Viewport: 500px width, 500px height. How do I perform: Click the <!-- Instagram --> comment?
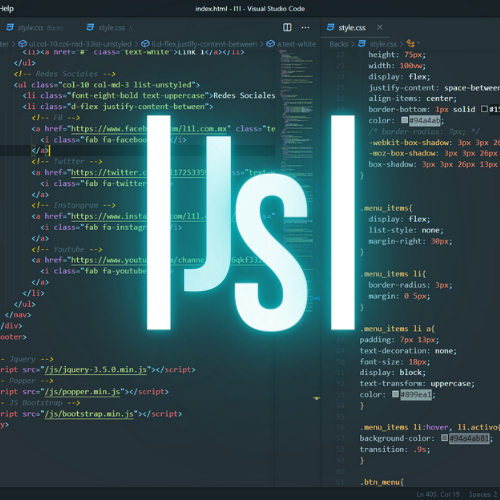click(73, 205)
